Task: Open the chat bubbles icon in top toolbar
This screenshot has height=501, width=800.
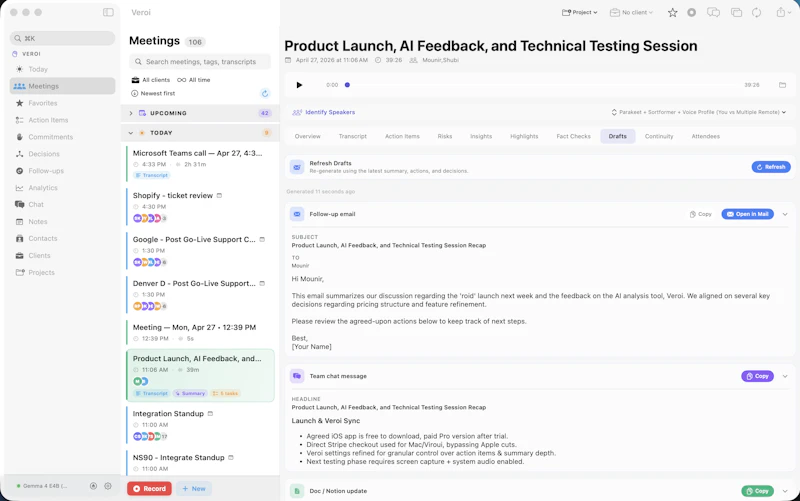Action: click(x=713, y=12)
